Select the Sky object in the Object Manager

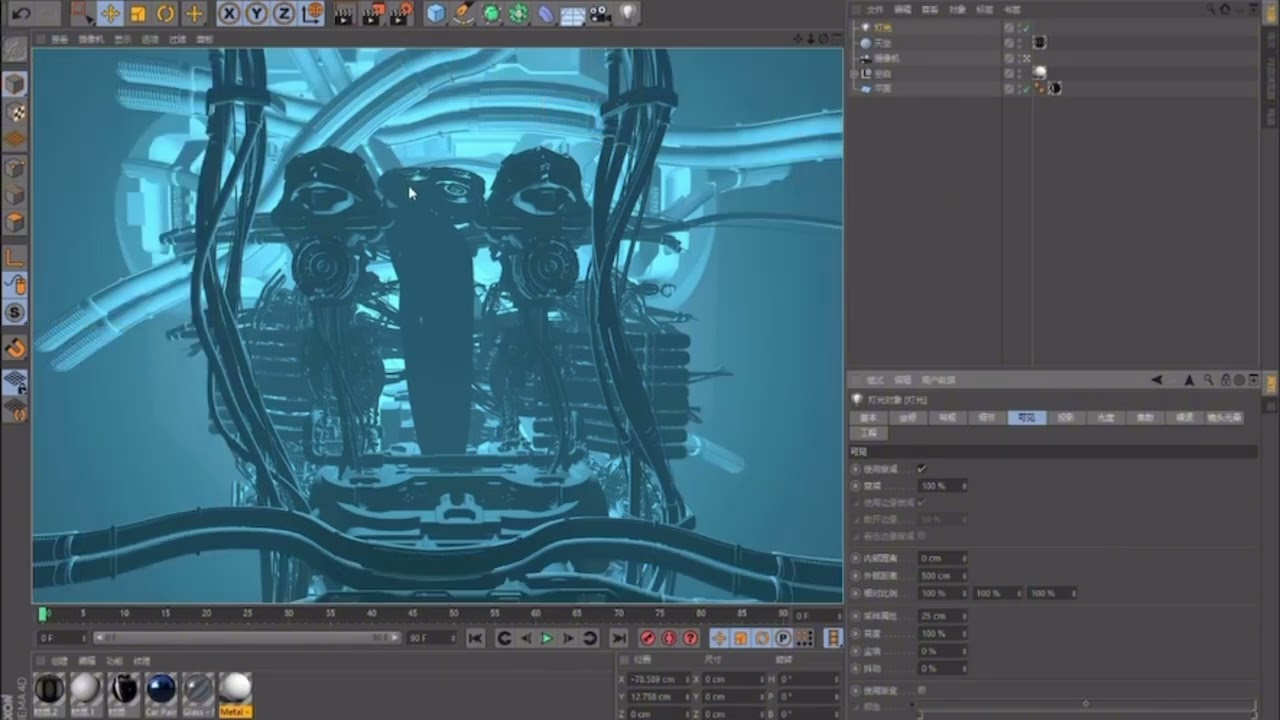(x=882, y=43)
